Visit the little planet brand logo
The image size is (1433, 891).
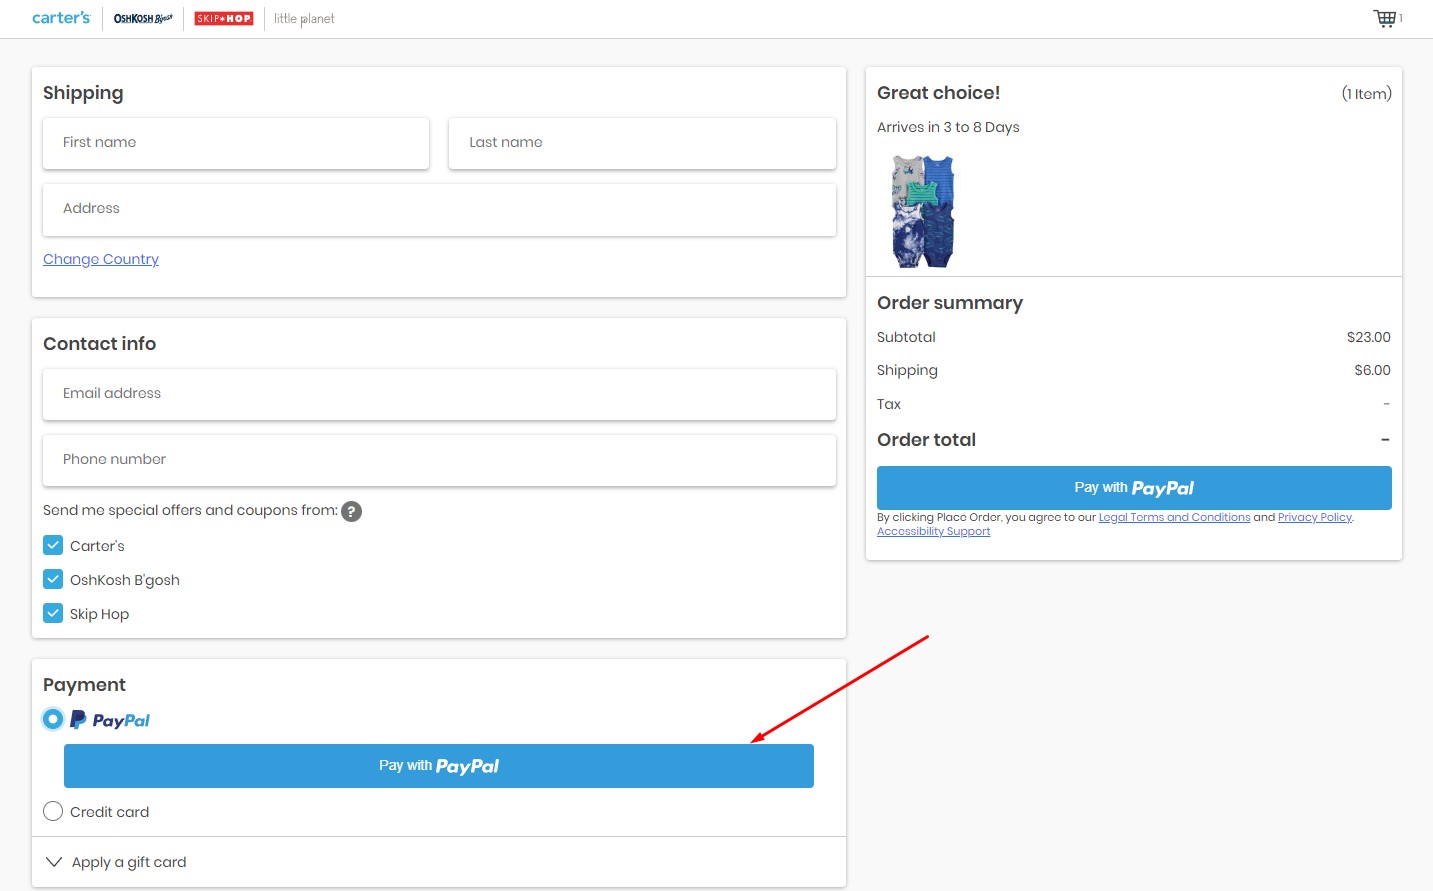click(x=304, y=18)
